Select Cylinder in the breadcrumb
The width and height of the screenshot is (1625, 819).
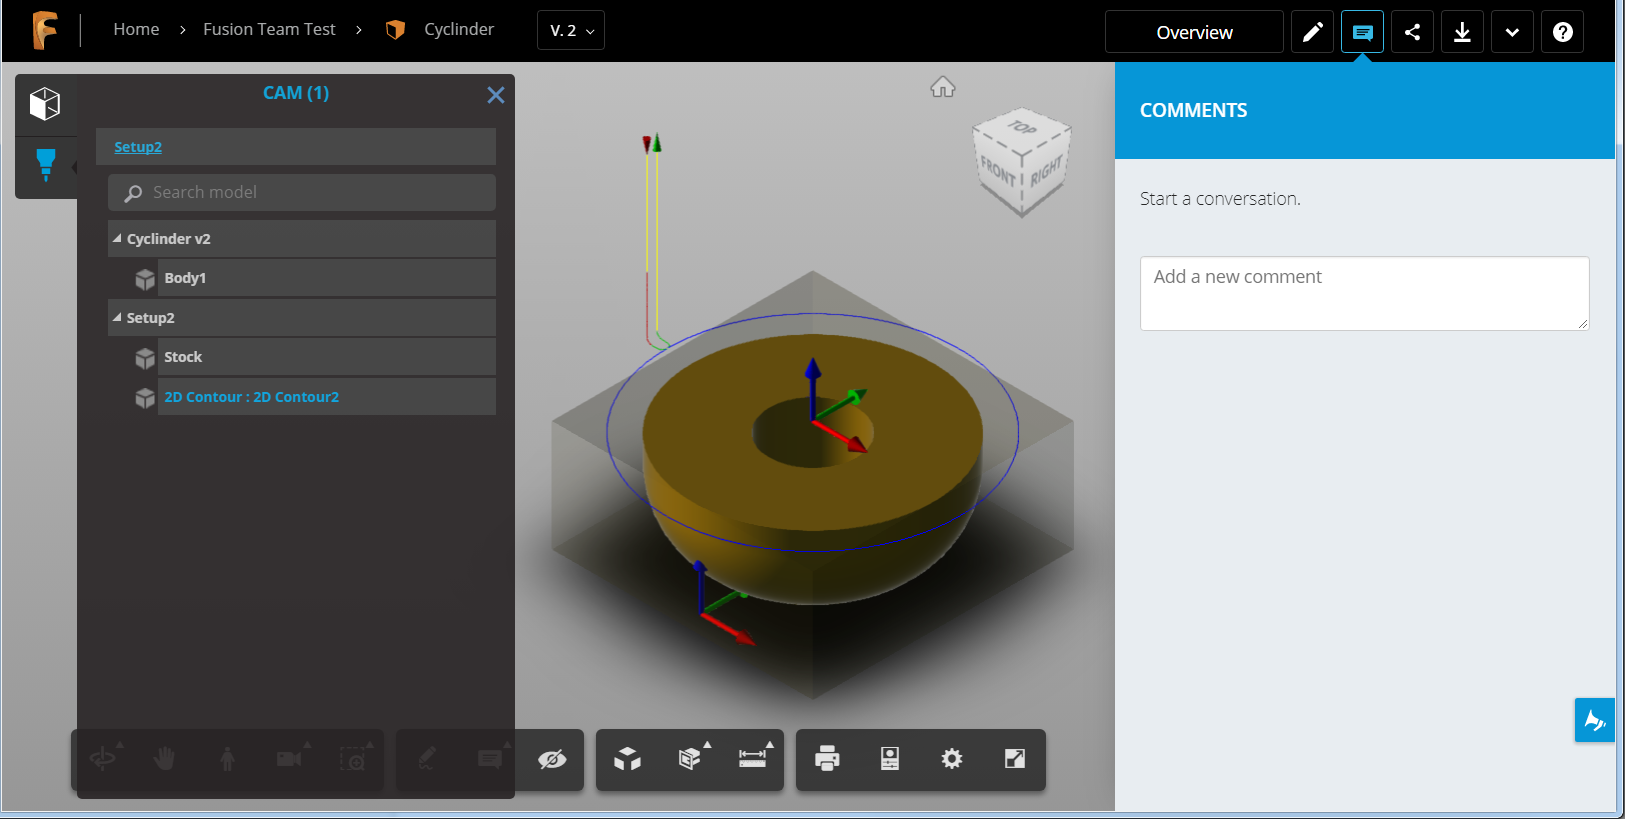pos(459,30)
